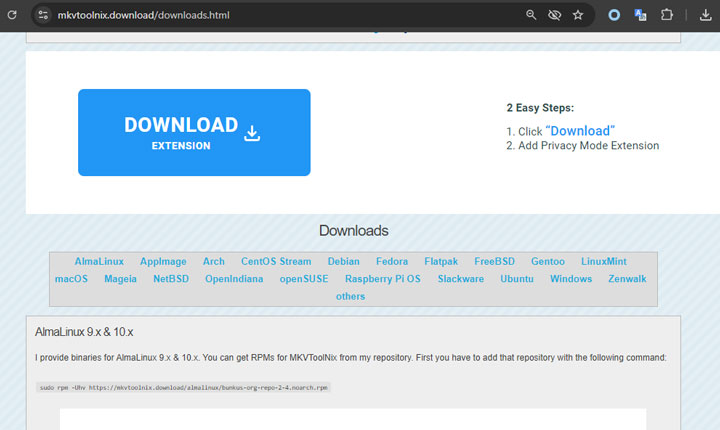Image resolution: width=720 pixels, height=430 pixels.
Task: Open the blue circle extension icon
Action: pos(614,15)
